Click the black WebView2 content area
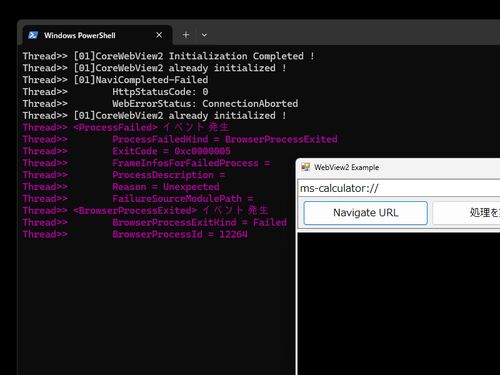500x375 pixels. (x=399, y=304)
